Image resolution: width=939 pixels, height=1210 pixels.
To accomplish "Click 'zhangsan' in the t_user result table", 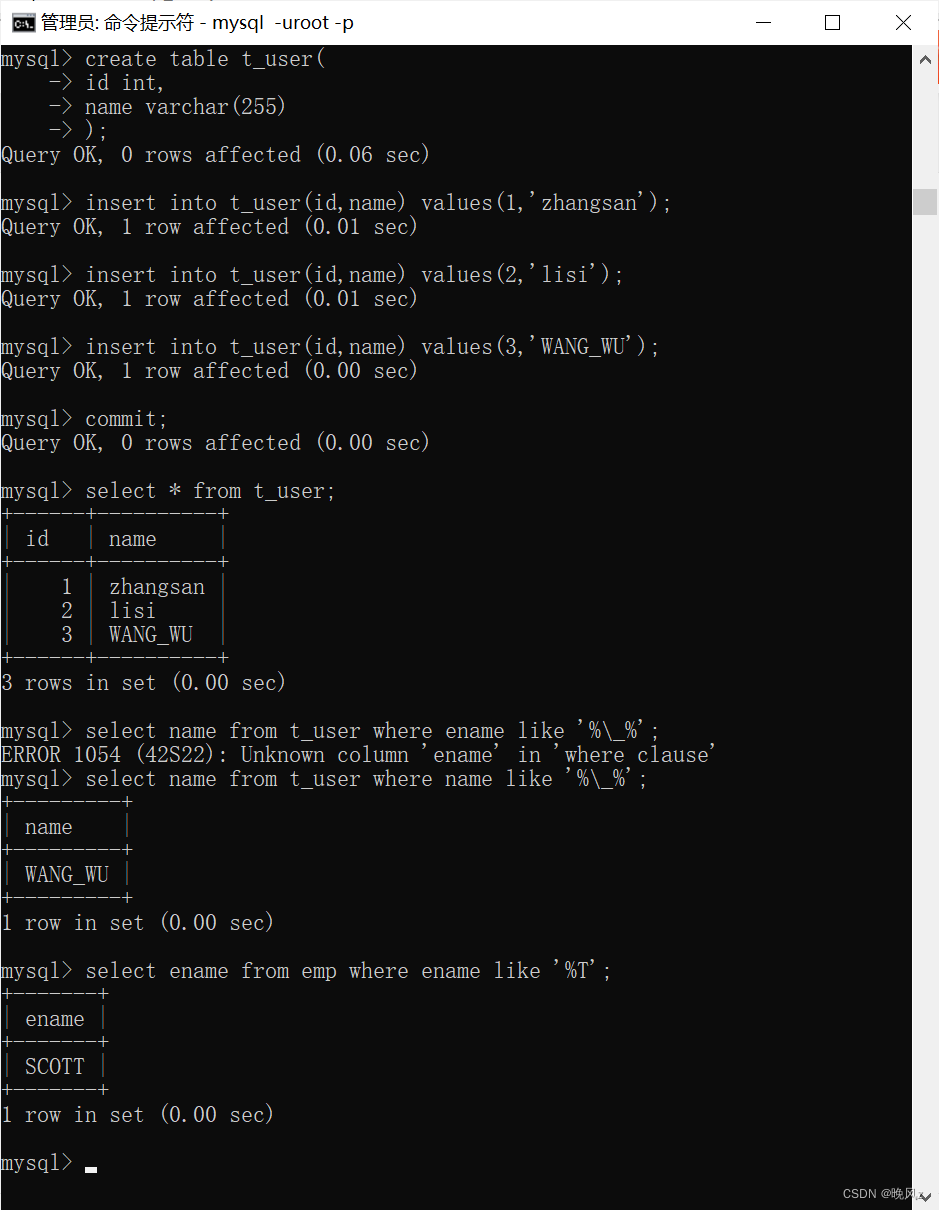I will (x=157, y=588).
